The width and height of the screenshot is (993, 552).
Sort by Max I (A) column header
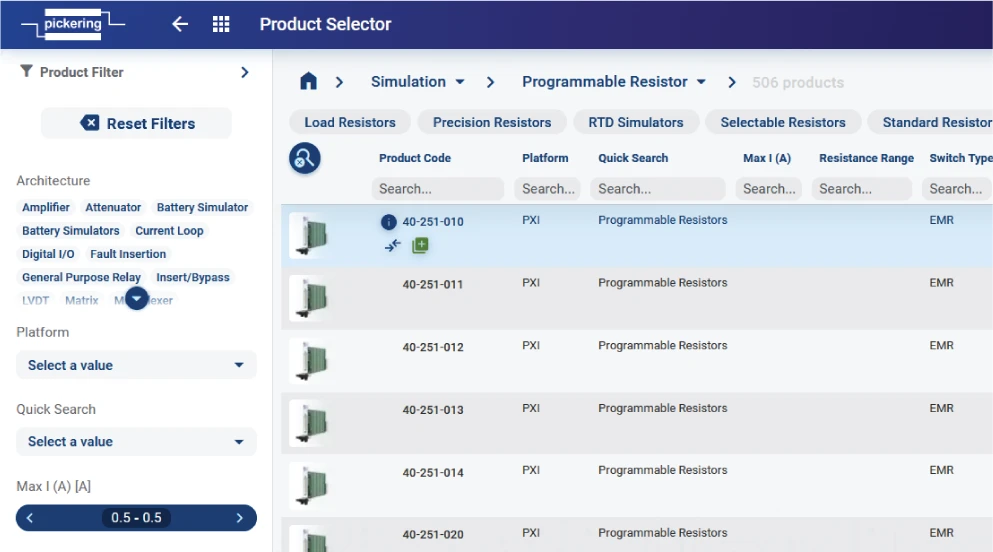click(x=767, y=158)
